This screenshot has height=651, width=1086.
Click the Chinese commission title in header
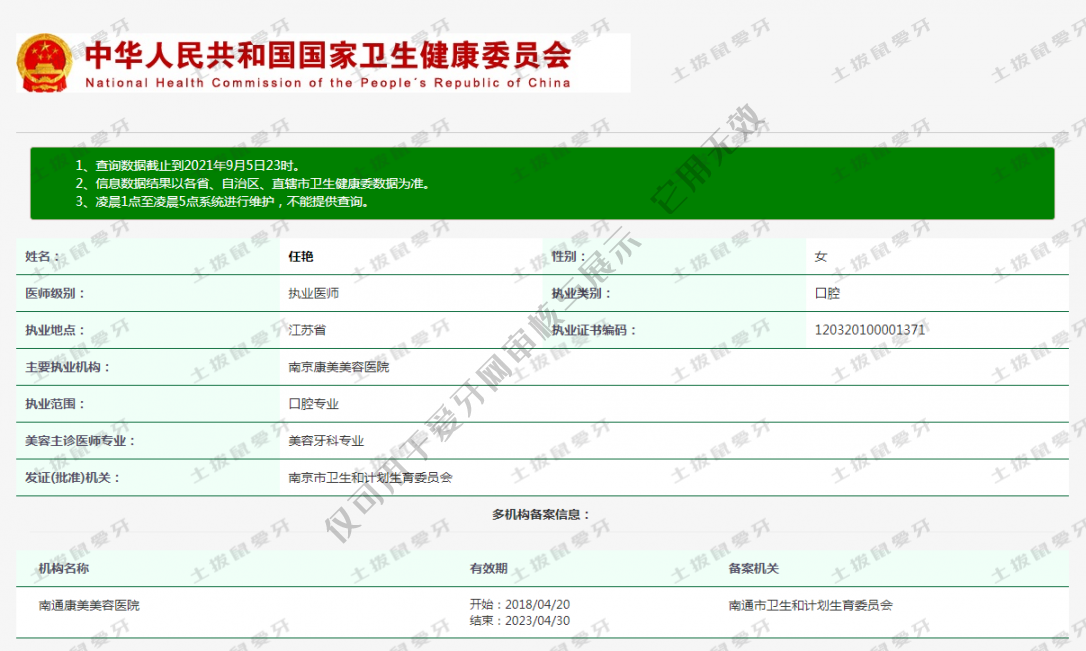[x=327, y=54]
